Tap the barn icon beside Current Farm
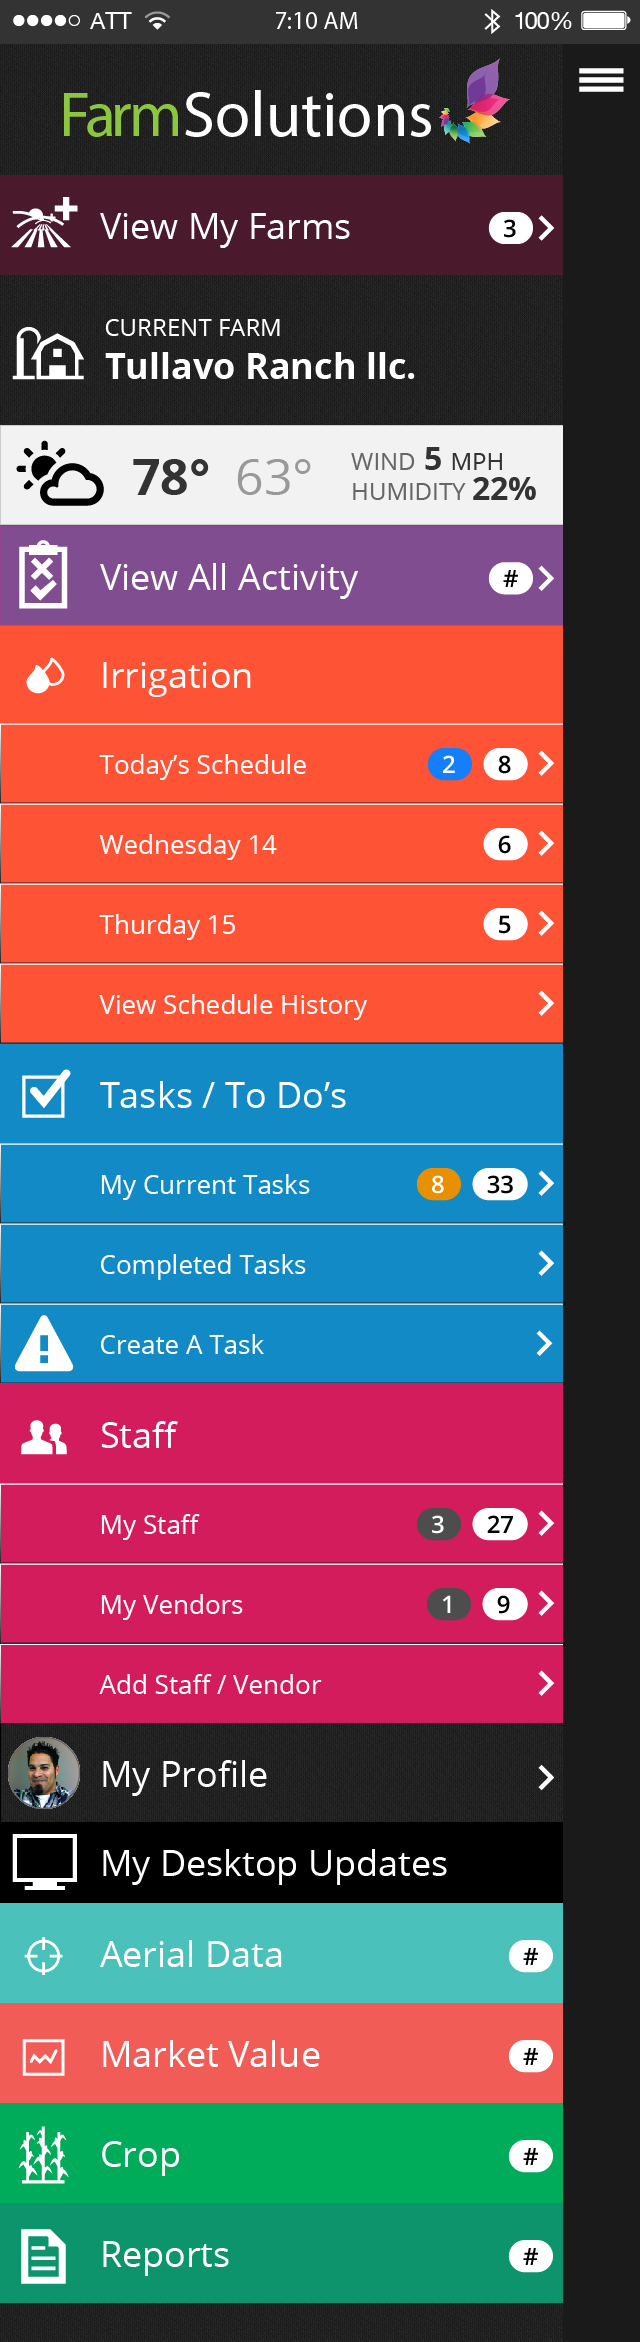This screenshot has height=2342, width=640. click(x=48, y=353)
